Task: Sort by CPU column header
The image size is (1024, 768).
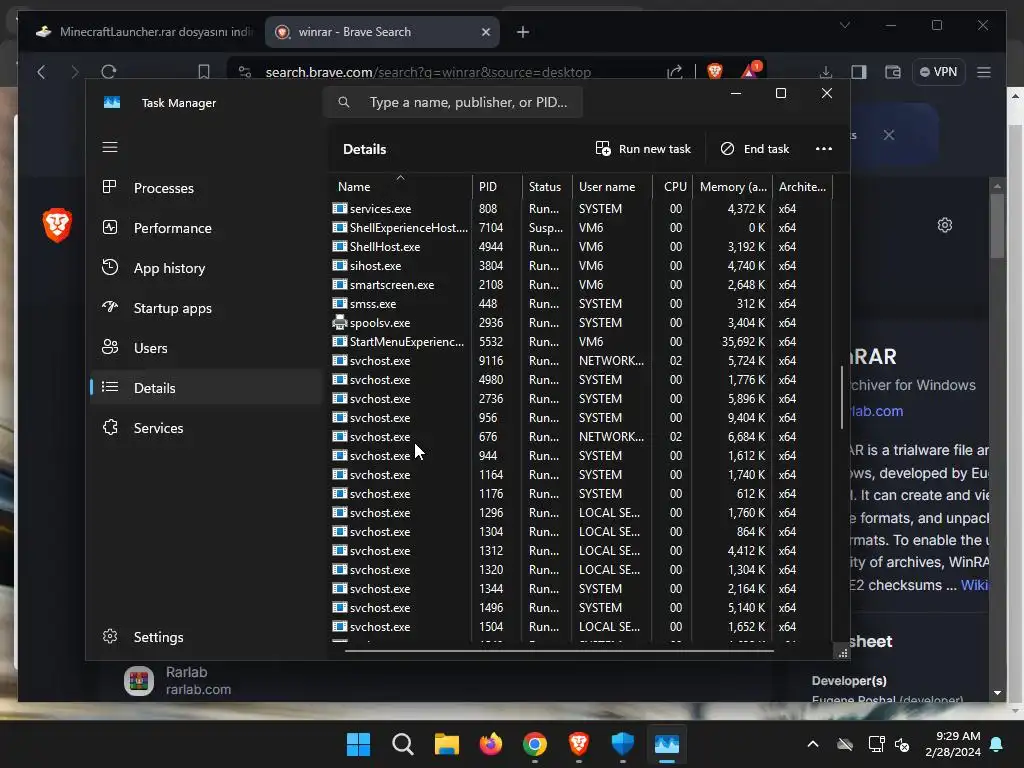Action: click(x=672, y=187)
